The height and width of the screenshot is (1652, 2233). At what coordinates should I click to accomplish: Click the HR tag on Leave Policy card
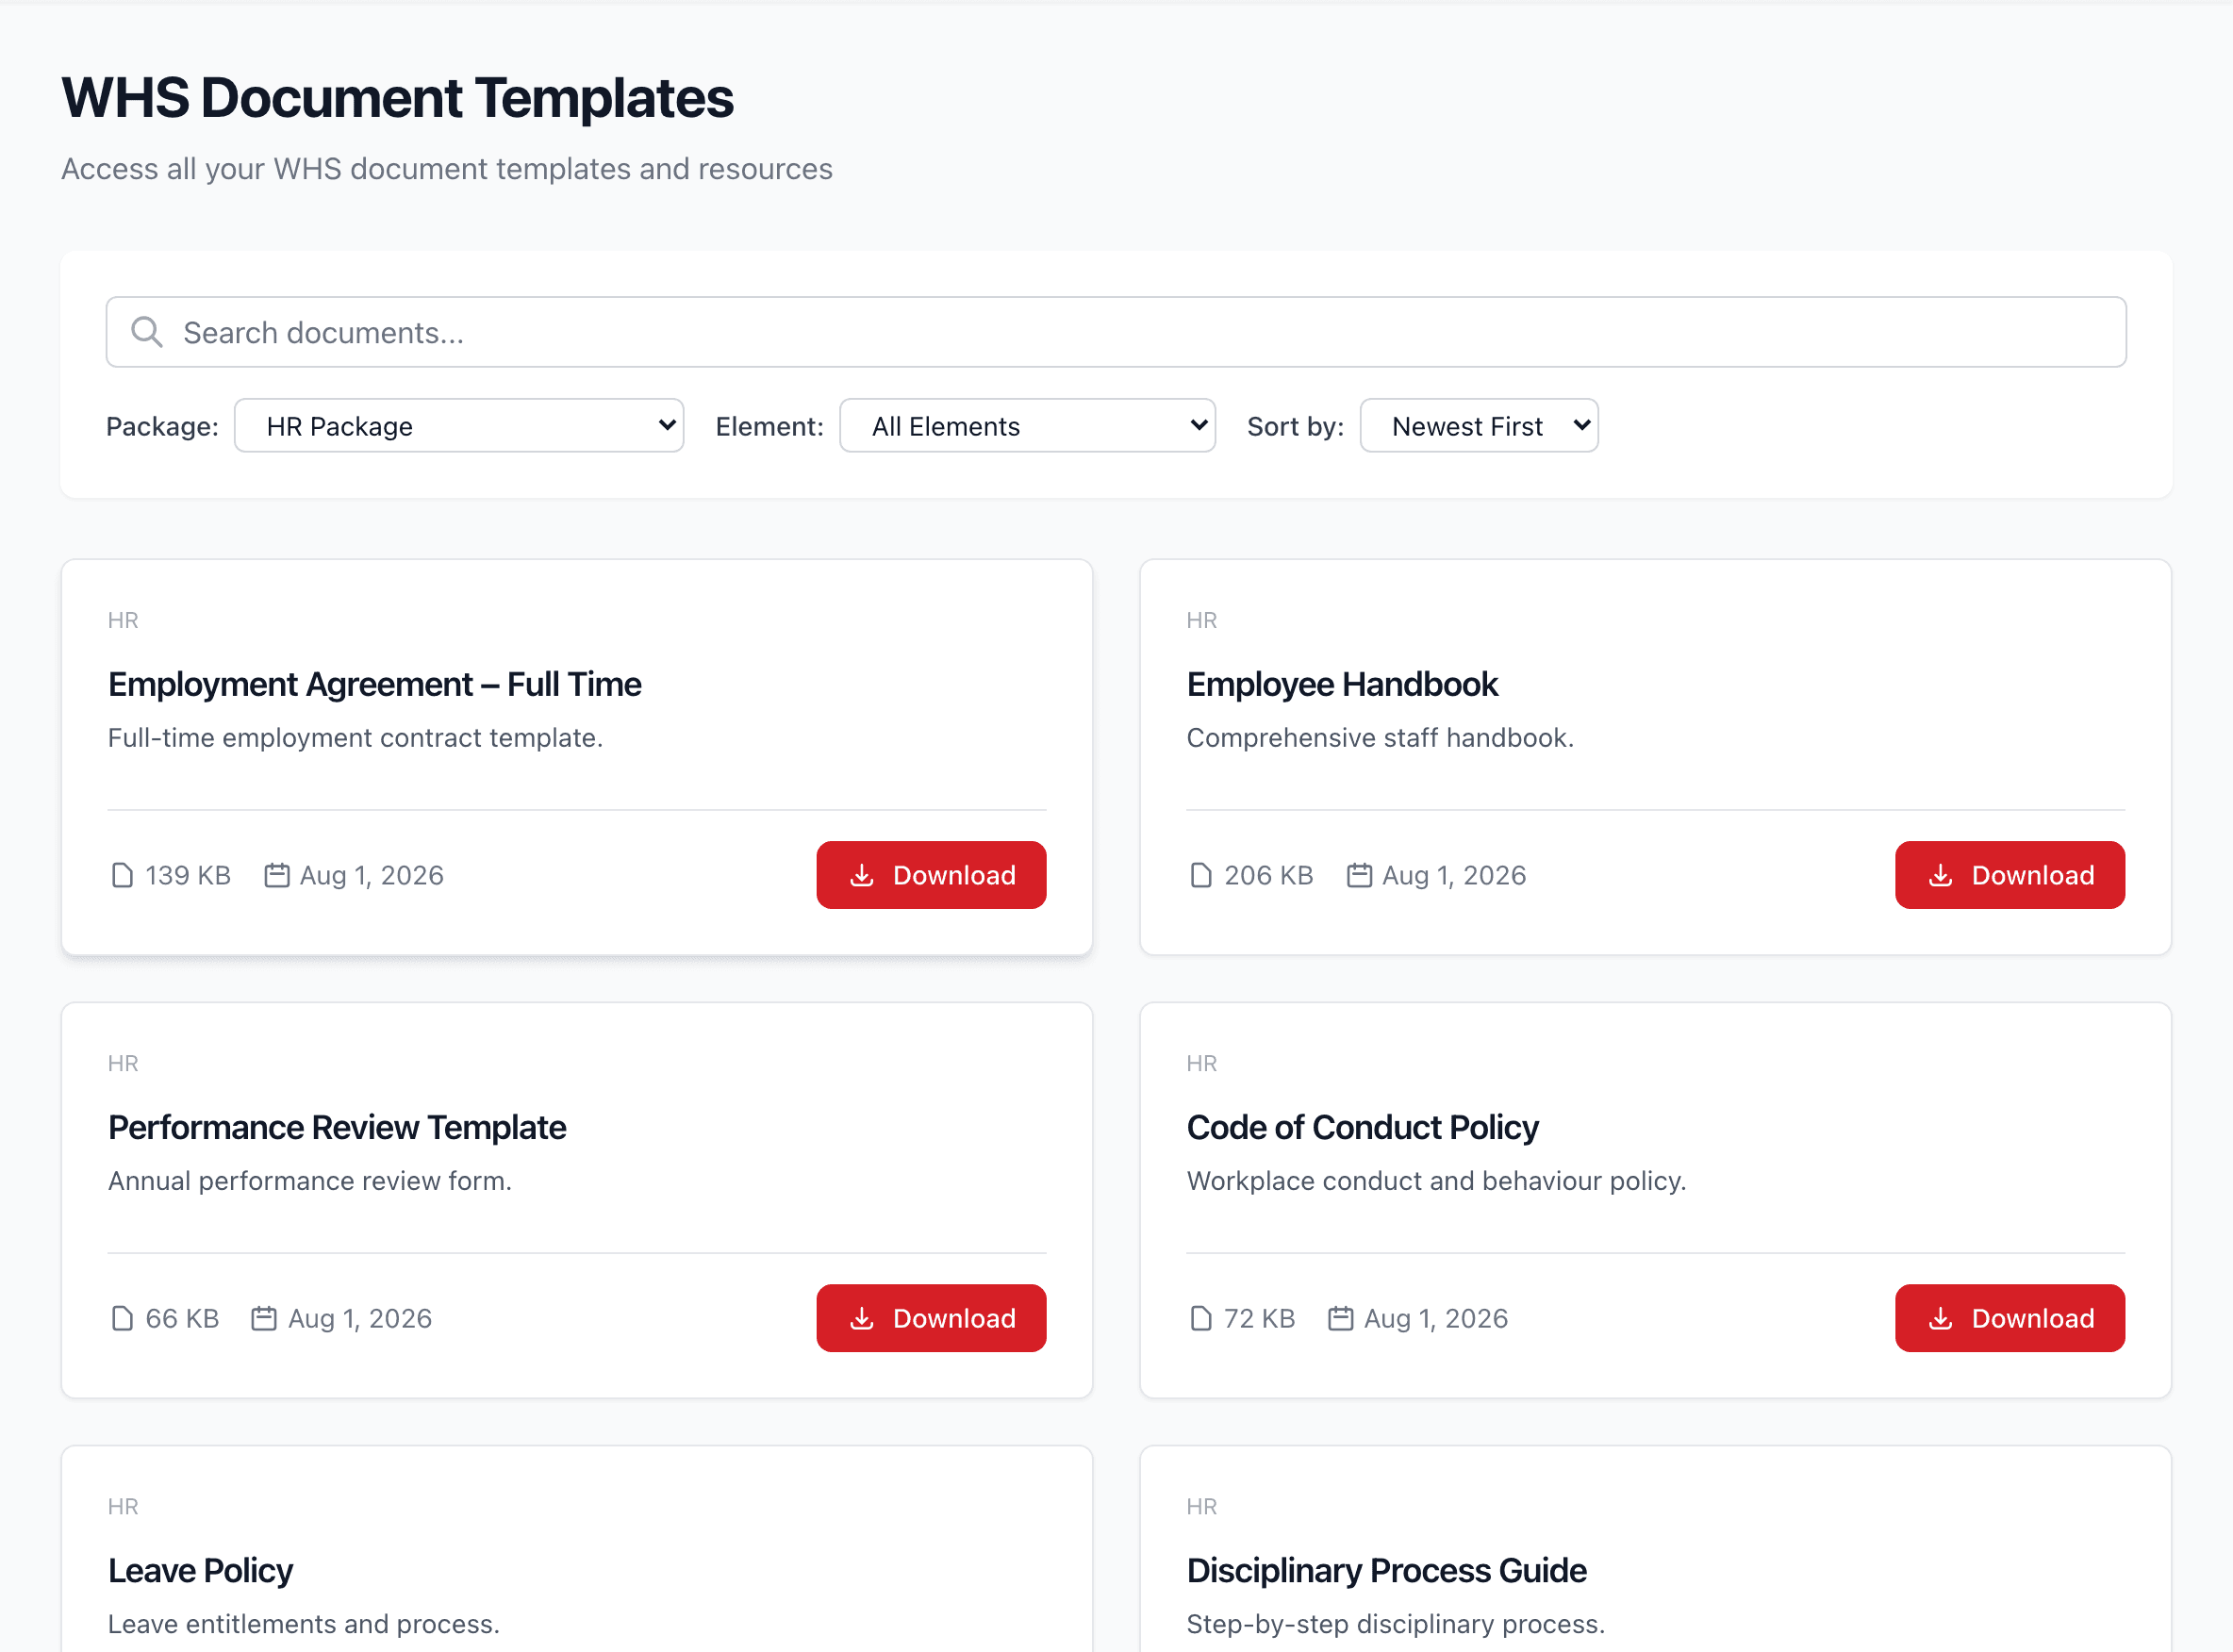[x=123, y=1506]
